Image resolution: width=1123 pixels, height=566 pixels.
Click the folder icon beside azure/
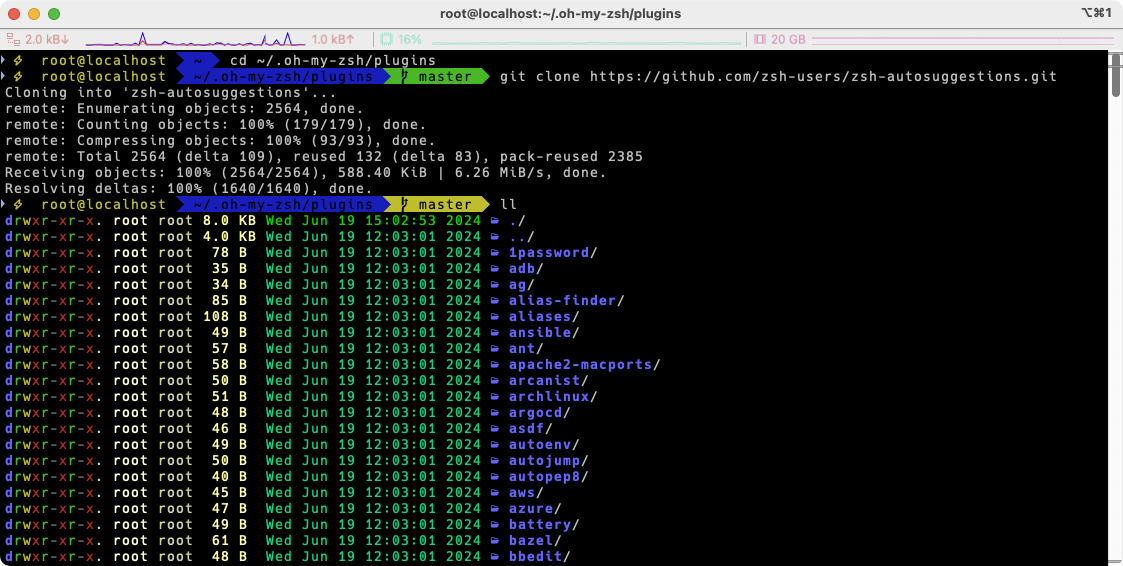(x=495, y=509)
